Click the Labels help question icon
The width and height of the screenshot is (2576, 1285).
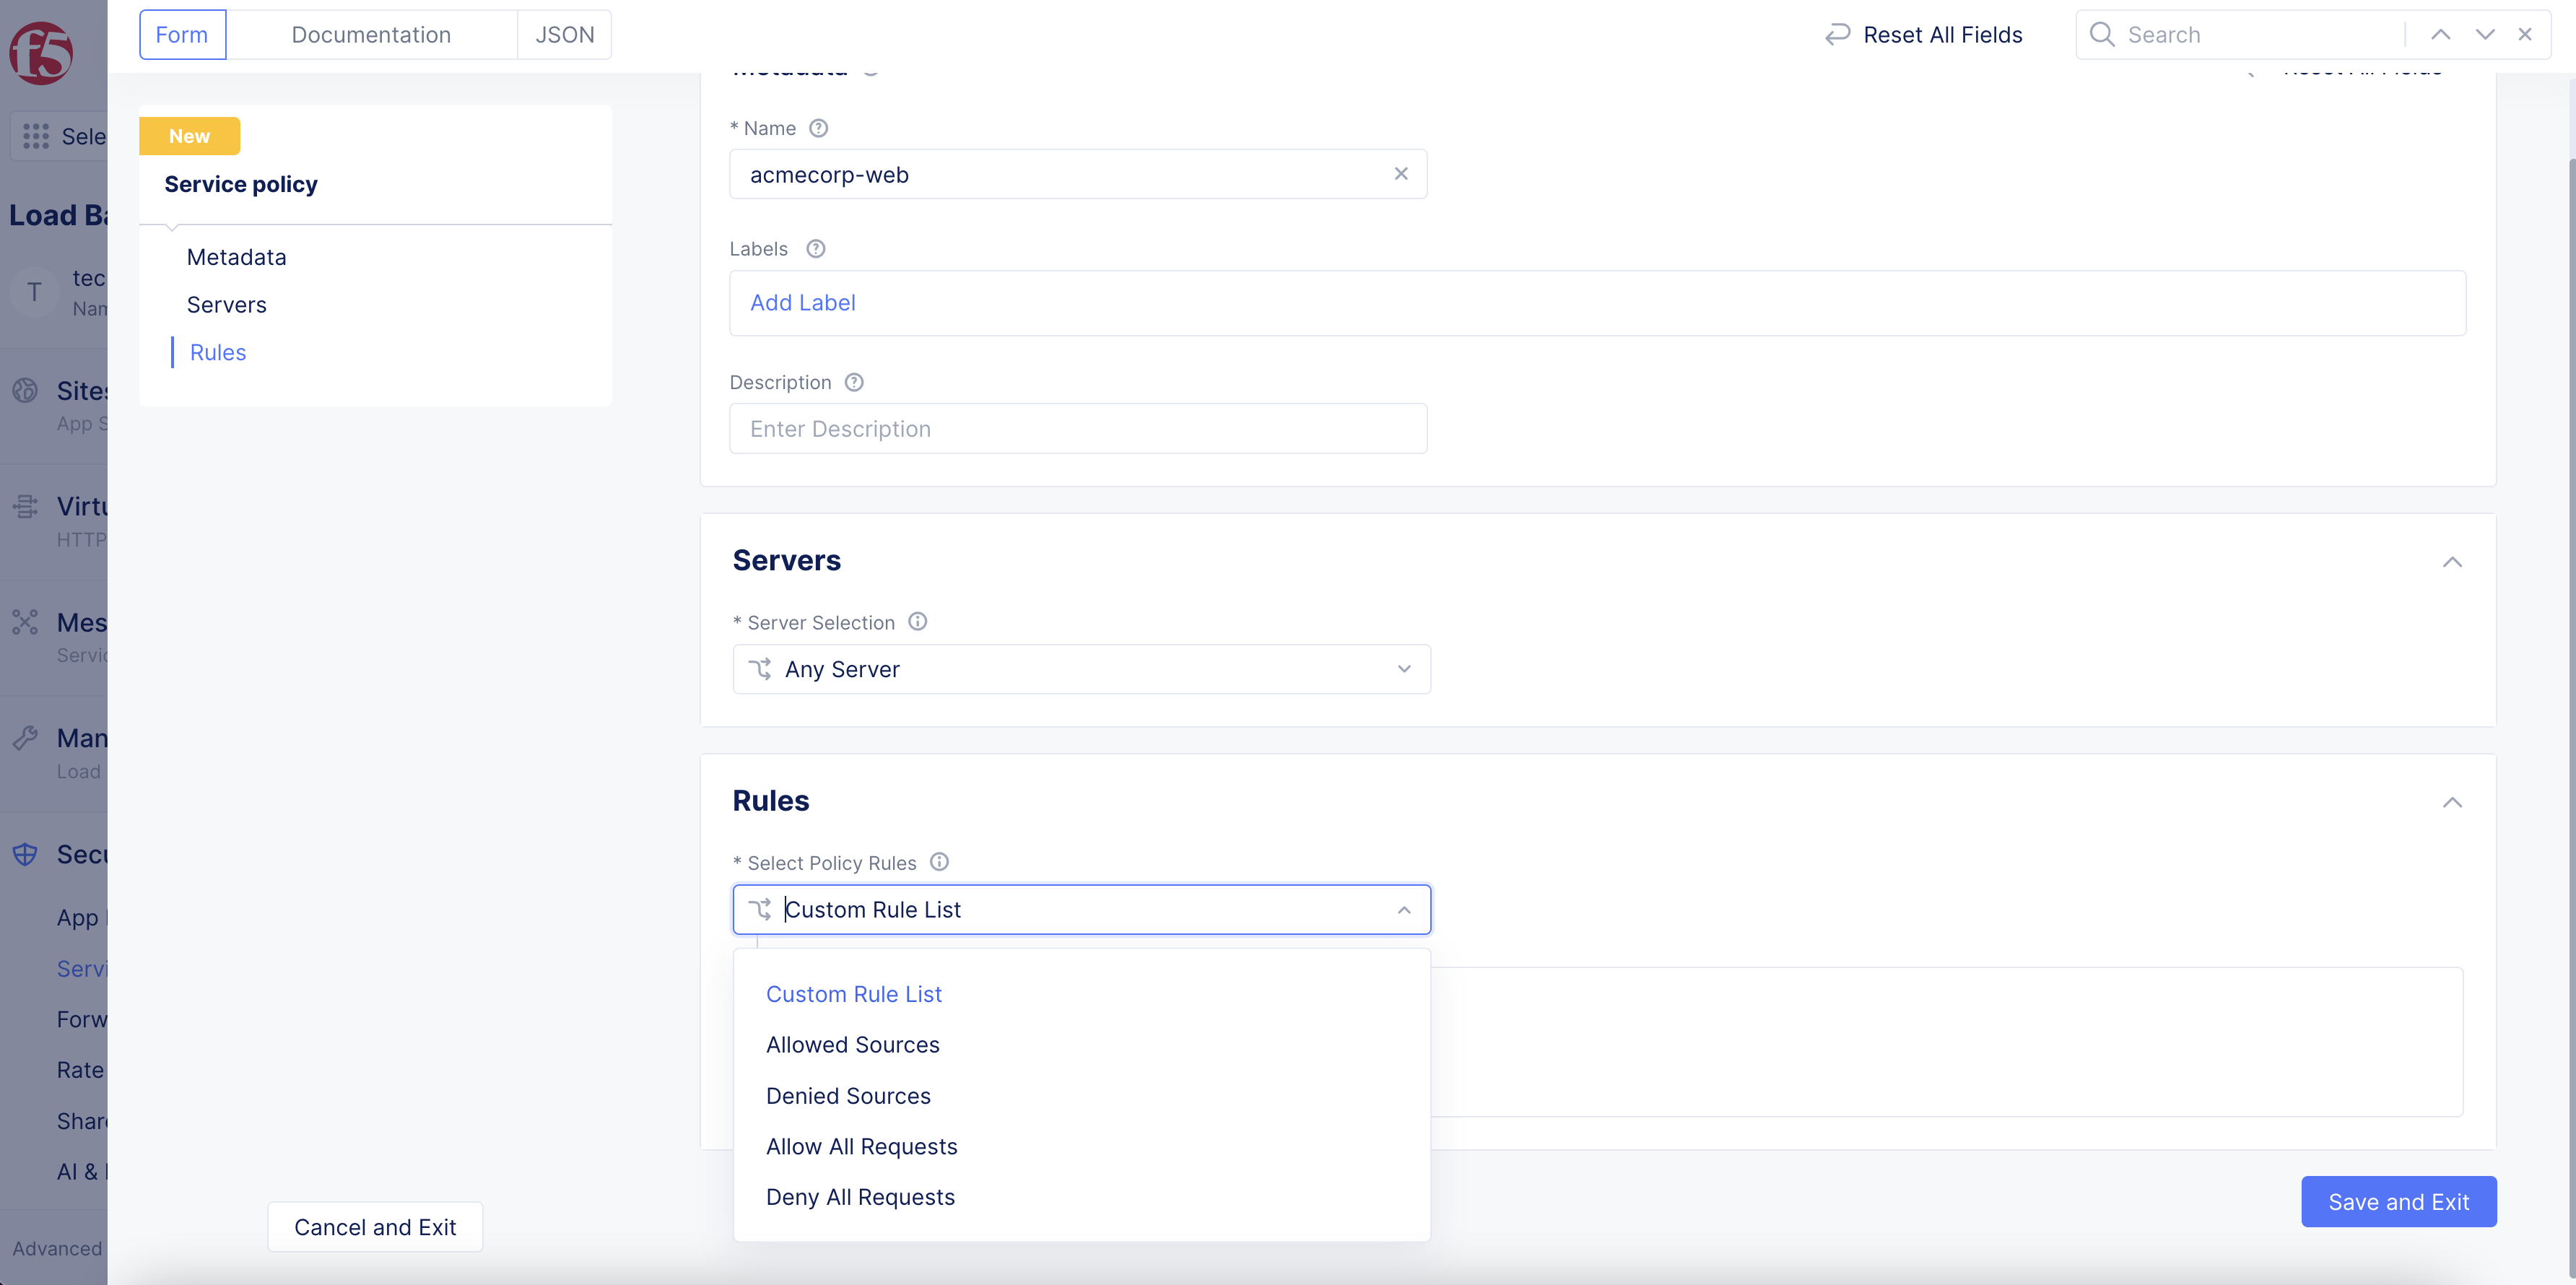pos(815,249)
